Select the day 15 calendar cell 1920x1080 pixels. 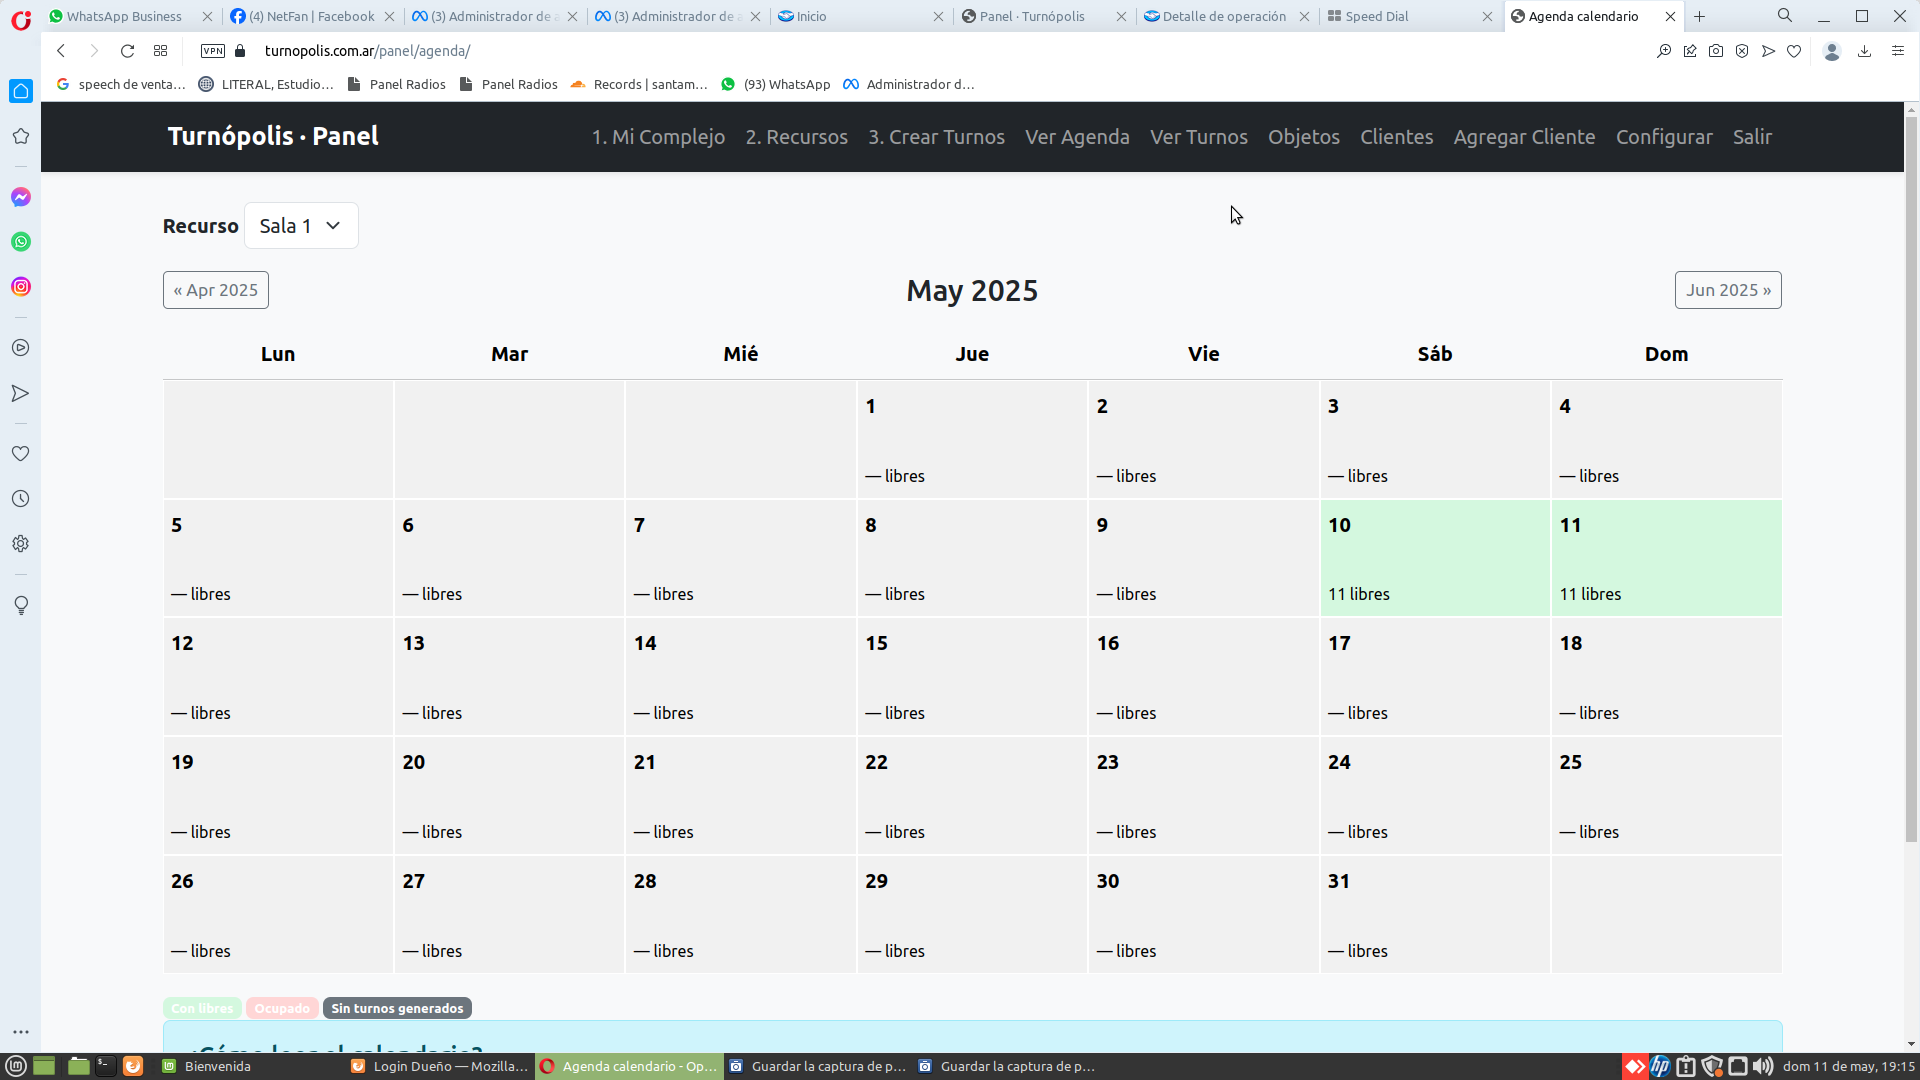pyautogui.click(x=972, y=677)
